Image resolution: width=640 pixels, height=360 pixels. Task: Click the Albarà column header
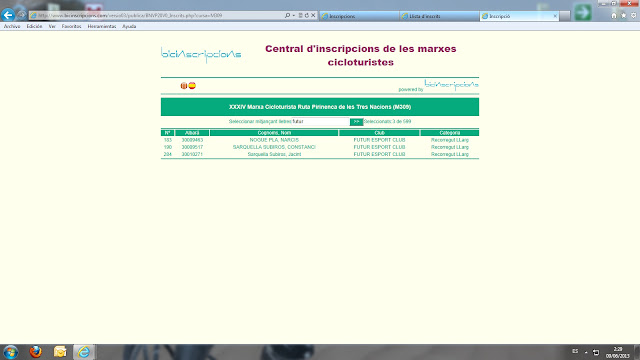[x=192, y=133]
